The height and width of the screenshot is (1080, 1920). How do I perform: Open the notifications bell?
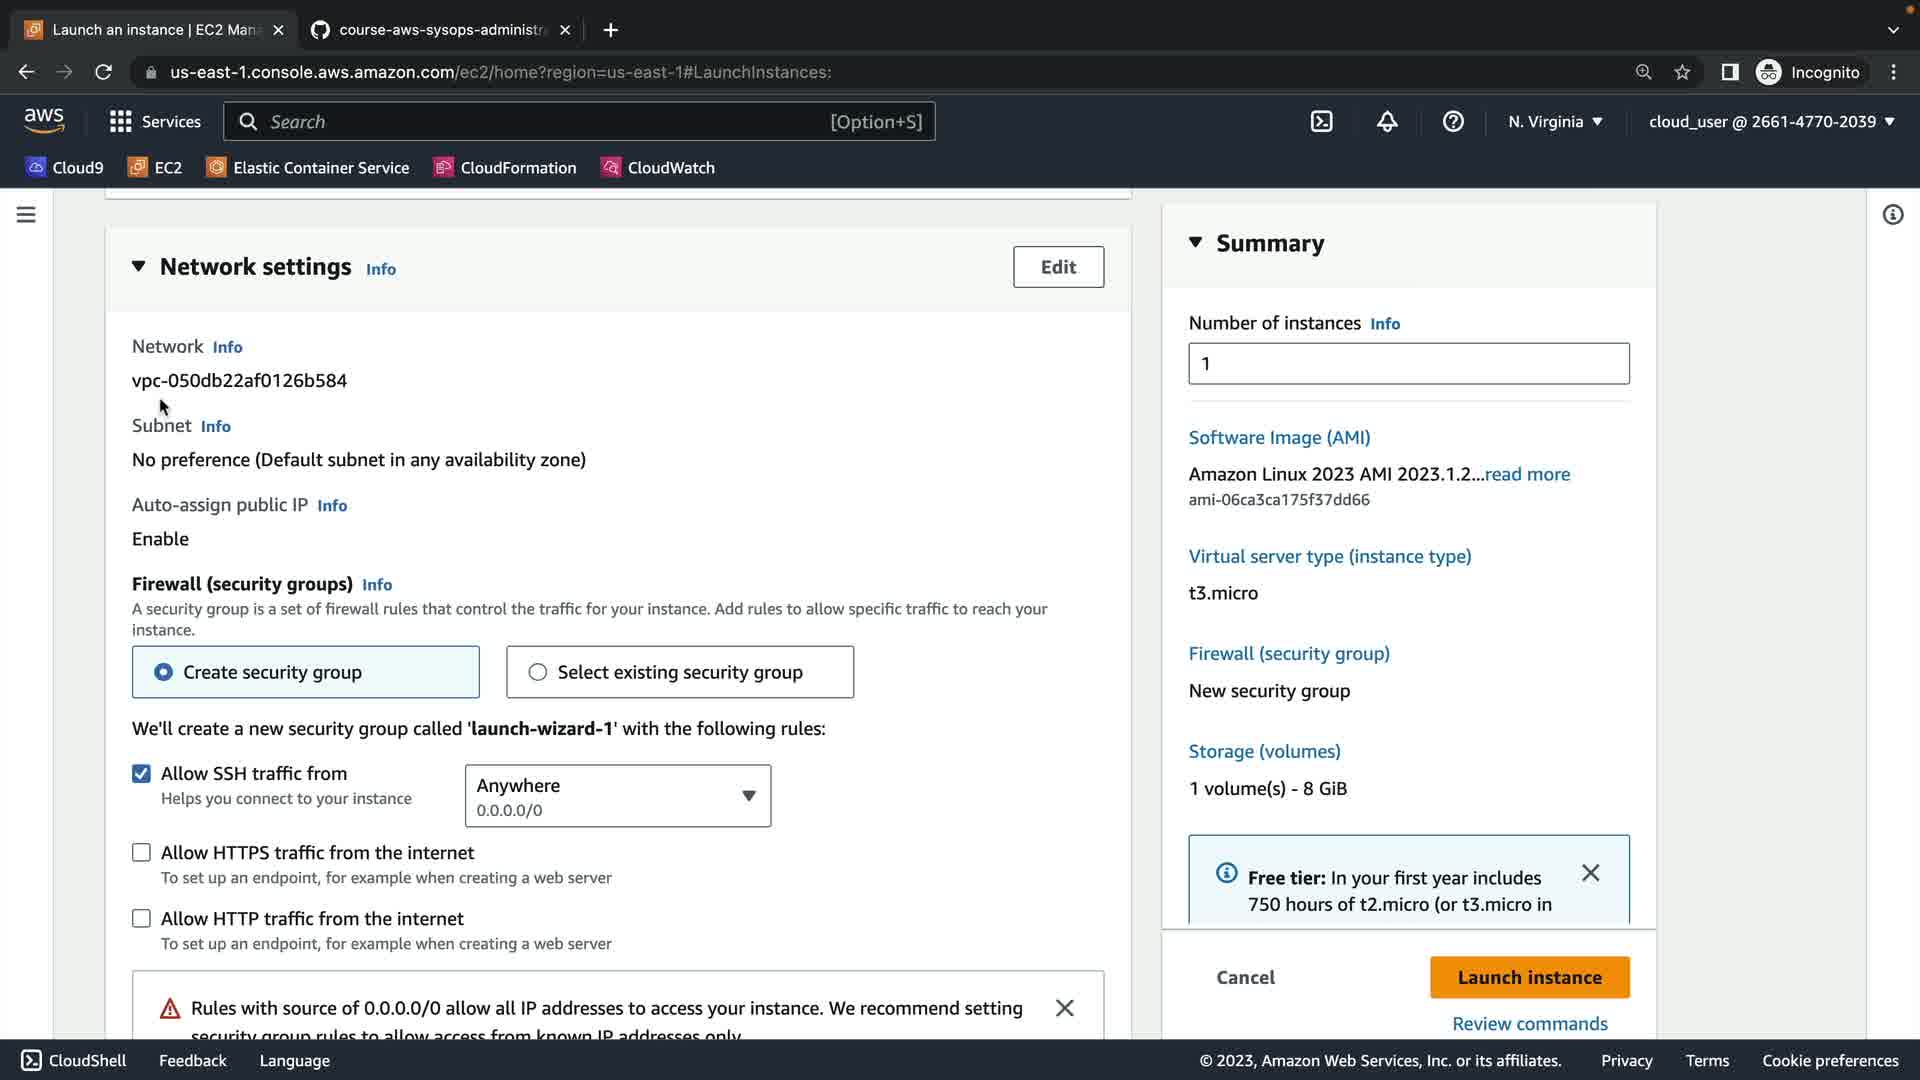coord(1387,122)
